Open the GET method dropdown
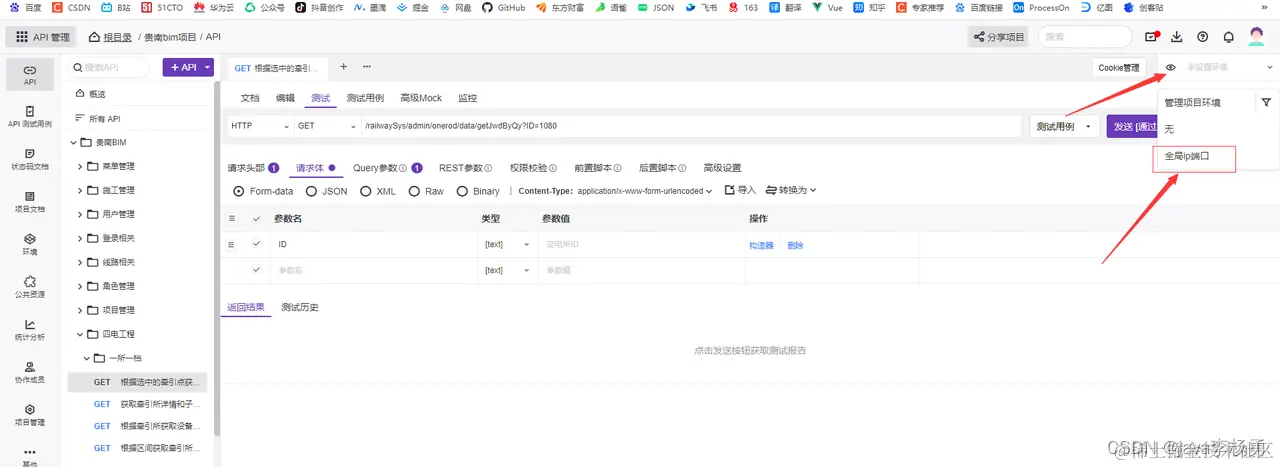This screenshot has height=467, width=1280. 327,126
